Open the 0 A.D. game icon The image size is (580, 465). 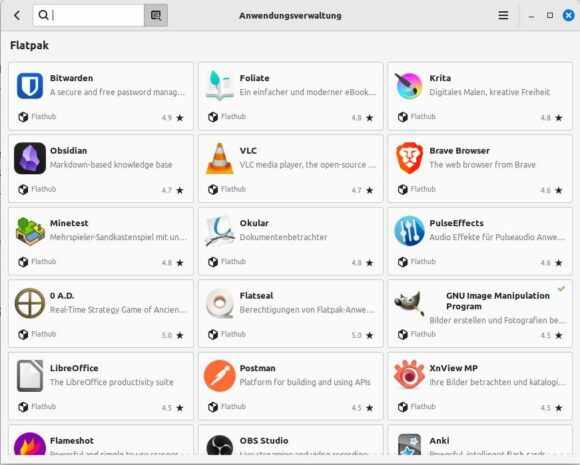[30, 303]
